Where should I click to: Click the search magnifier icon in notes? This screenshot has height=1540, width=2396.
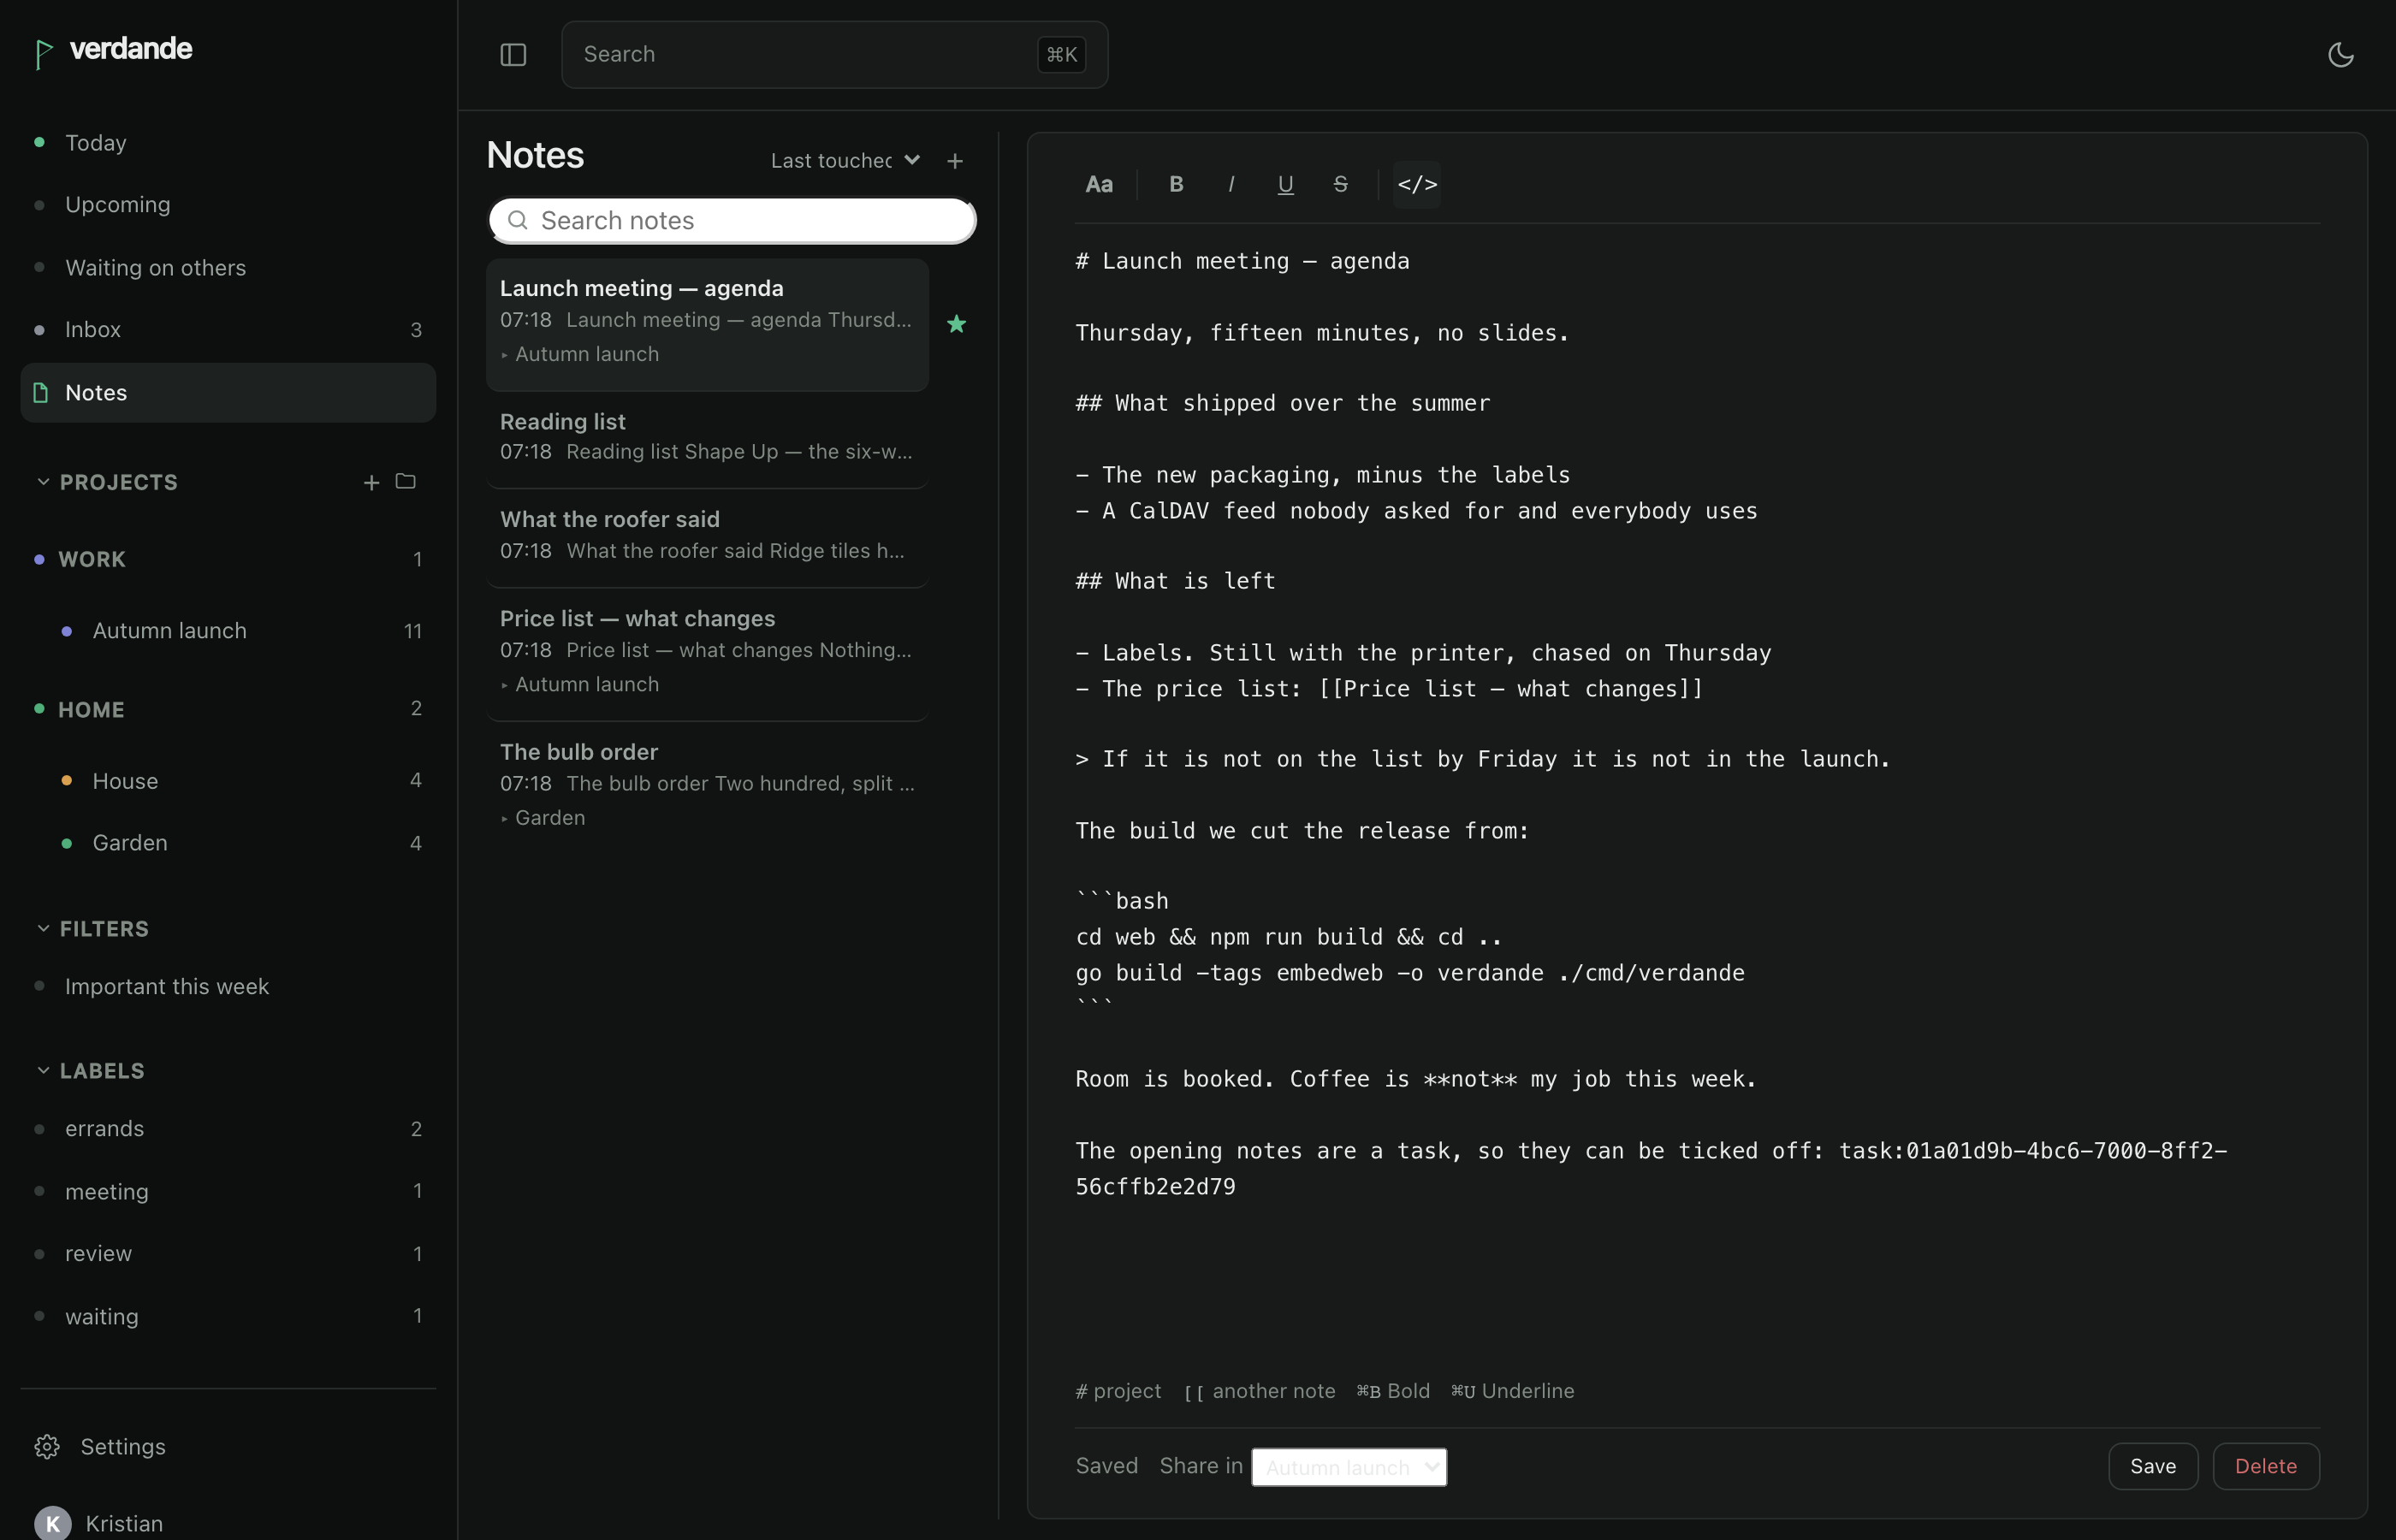pyautogui.click(x=518, y=220)
